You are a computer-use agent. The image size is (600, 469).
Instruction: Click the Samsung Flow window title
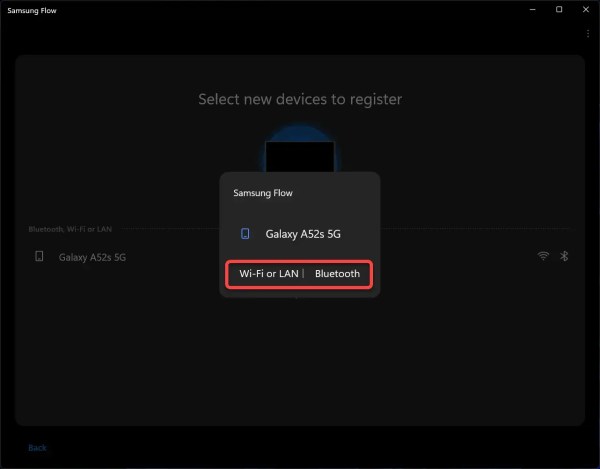(x=32, y=11)
